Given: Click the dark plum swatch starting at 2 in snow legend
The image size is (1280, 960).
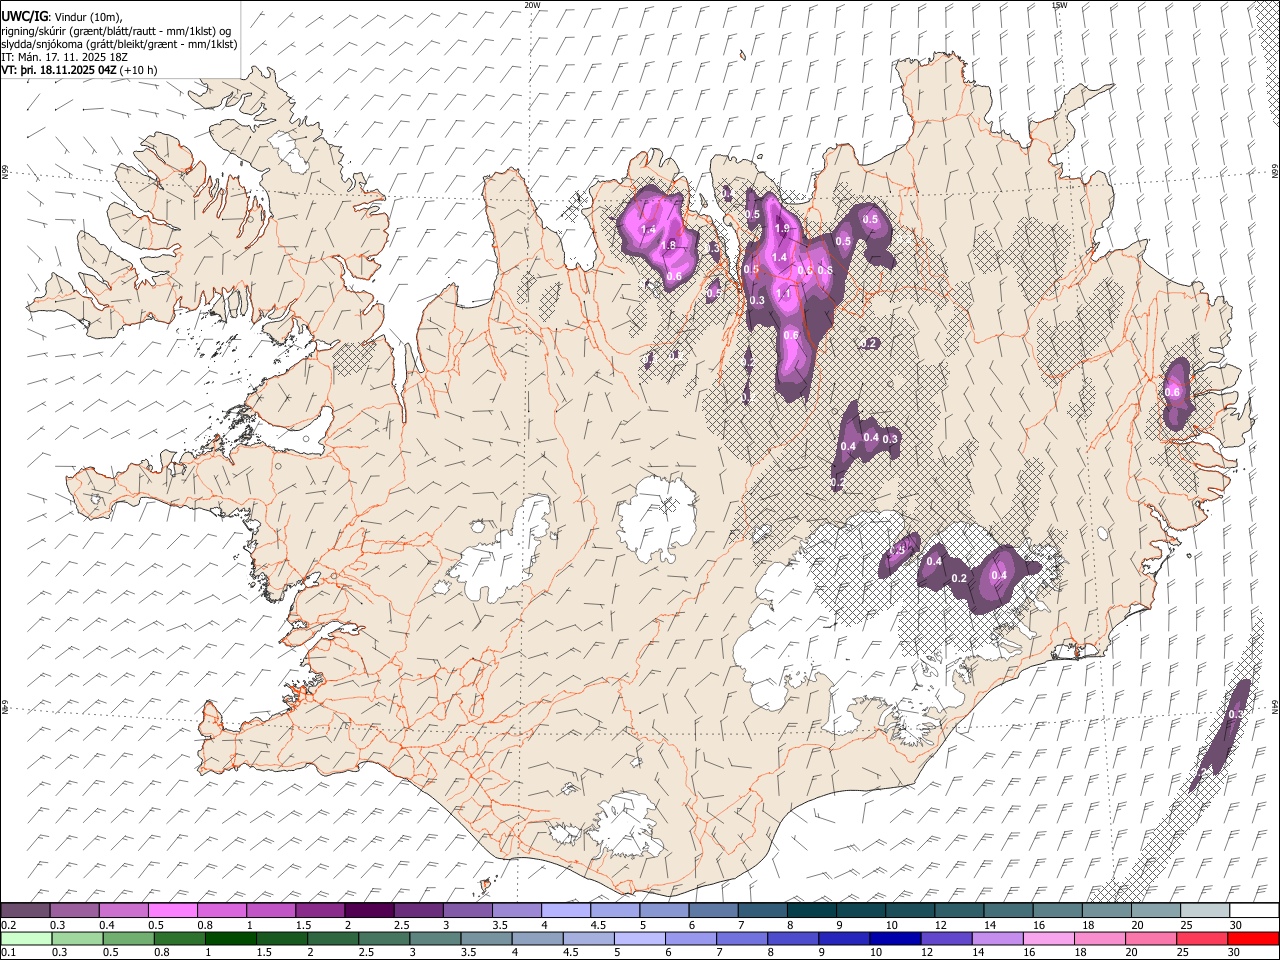Looking at the screenshot, I should point(368,910).
